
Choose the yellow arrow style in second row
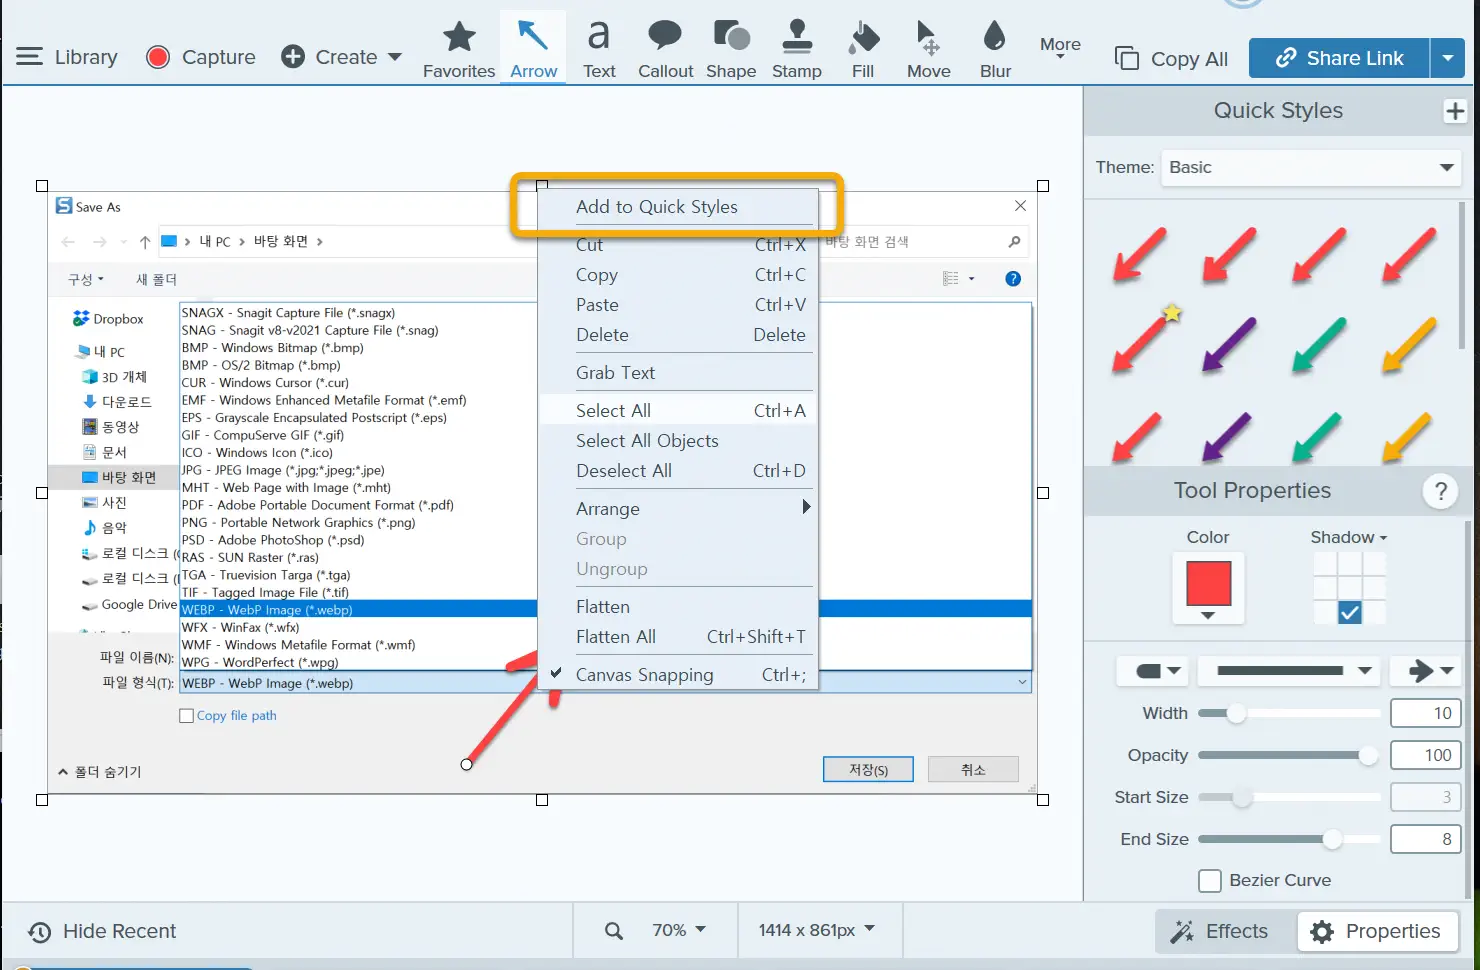[1409, 344]
